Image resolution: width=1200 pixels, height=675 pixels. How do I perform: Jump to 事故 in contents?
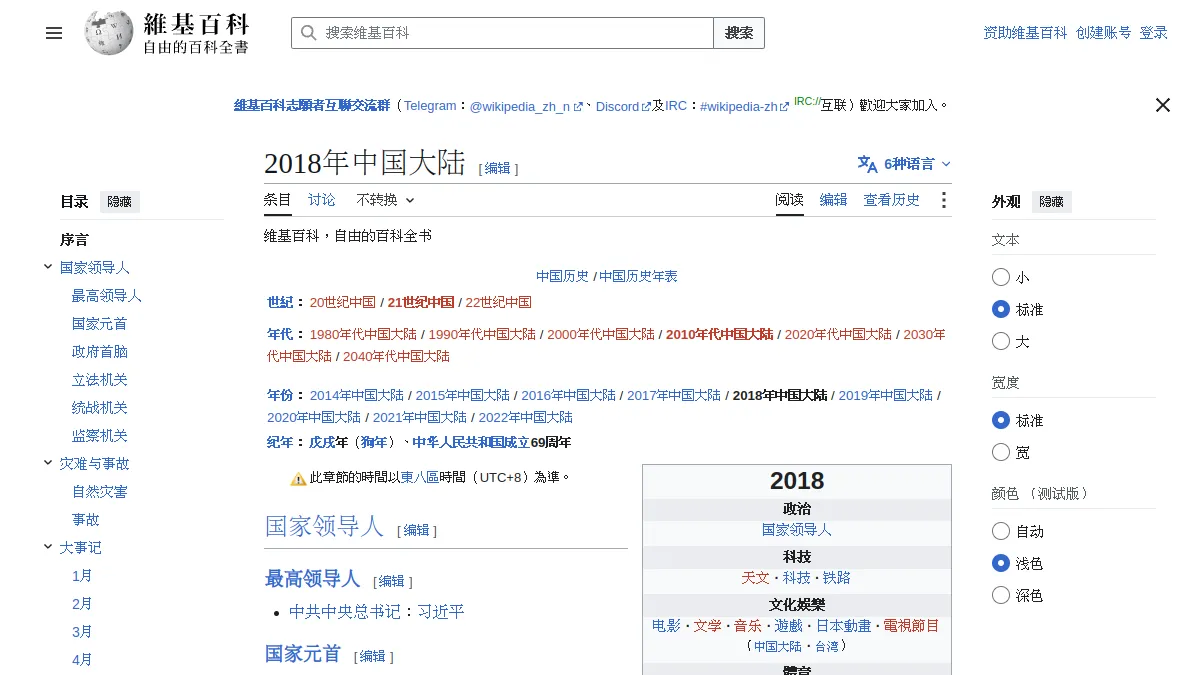point(86,520)
